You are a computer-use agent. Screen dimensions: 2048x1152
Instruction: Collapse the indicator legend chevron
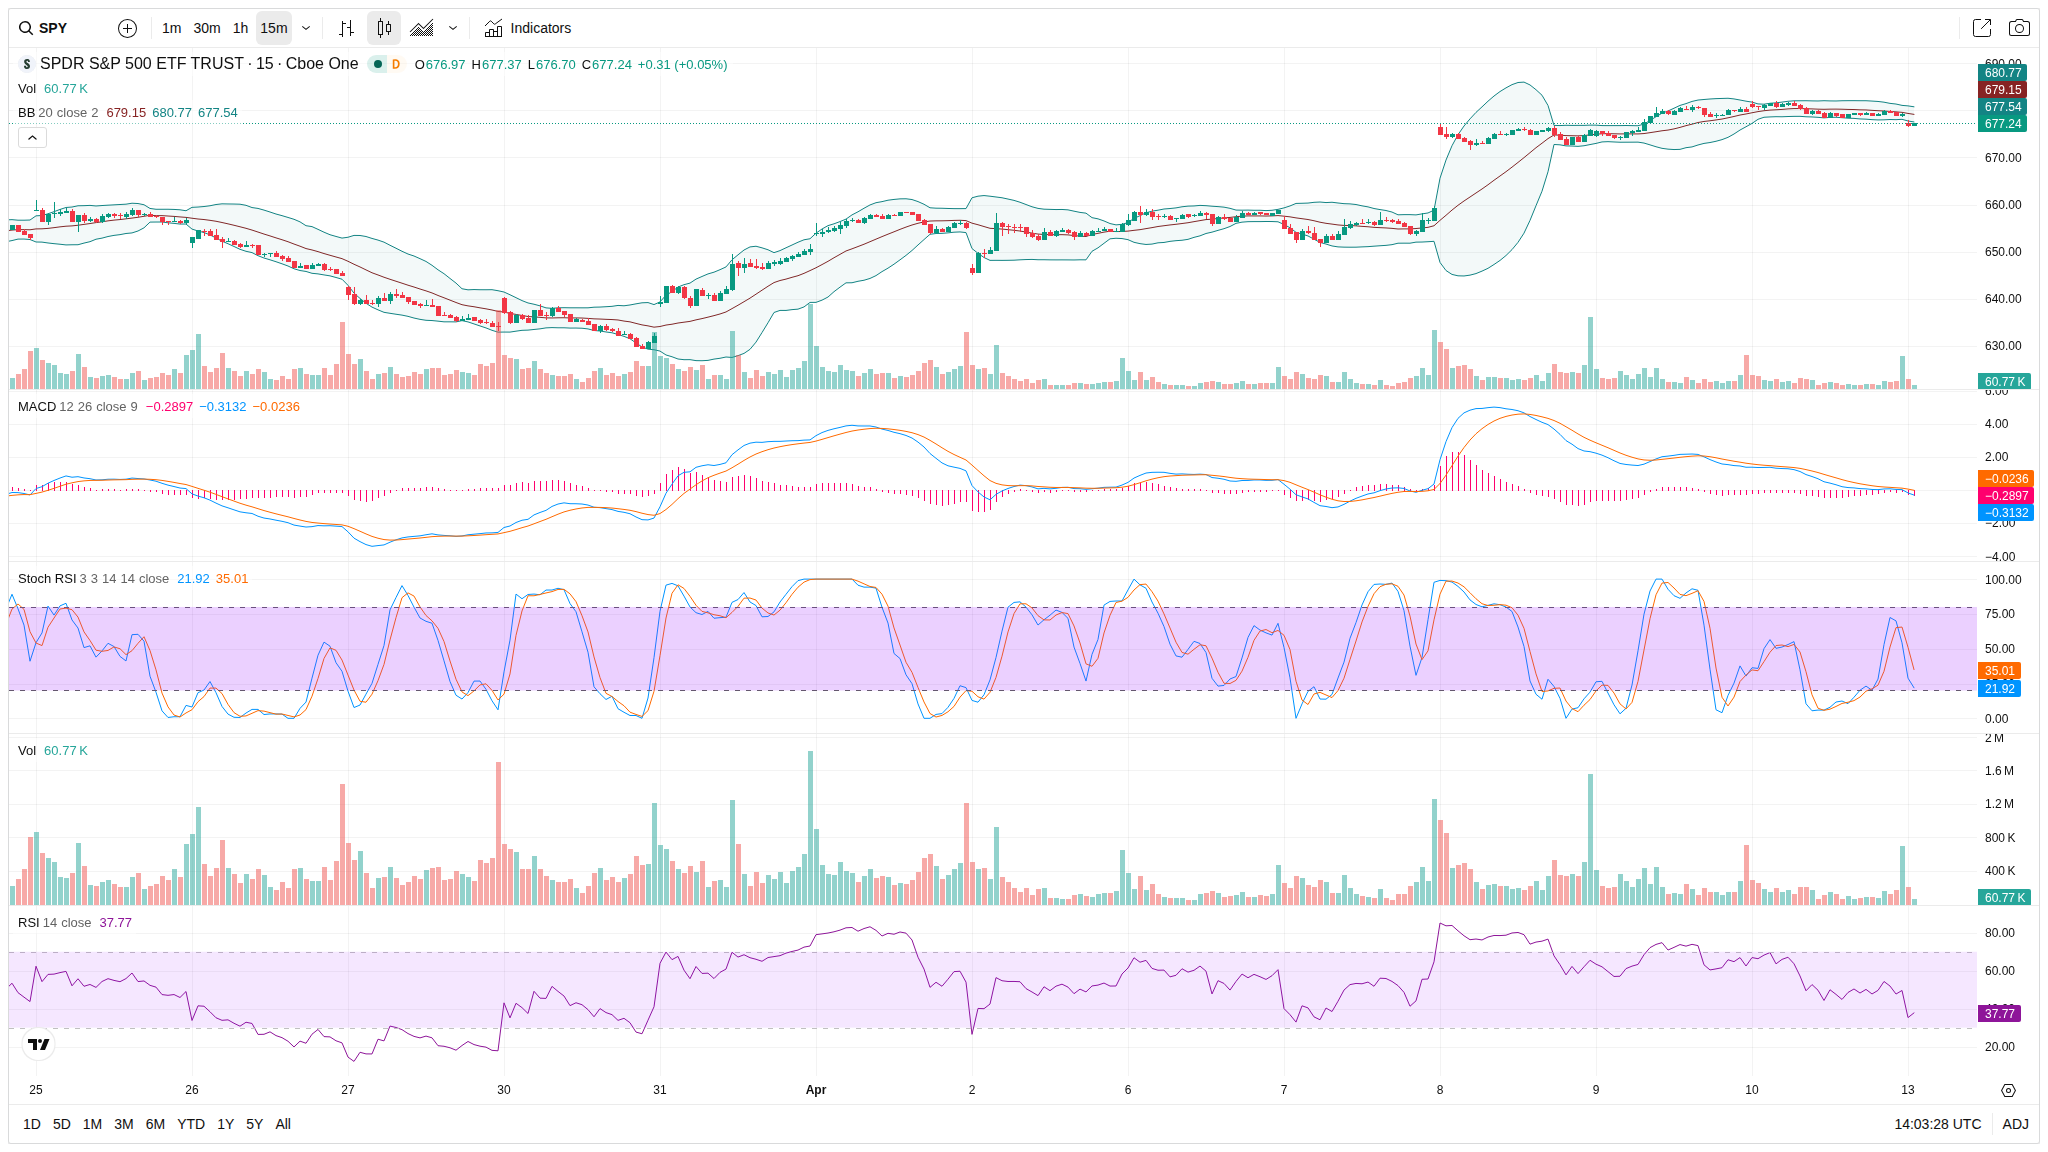click(x=32, y=138)
